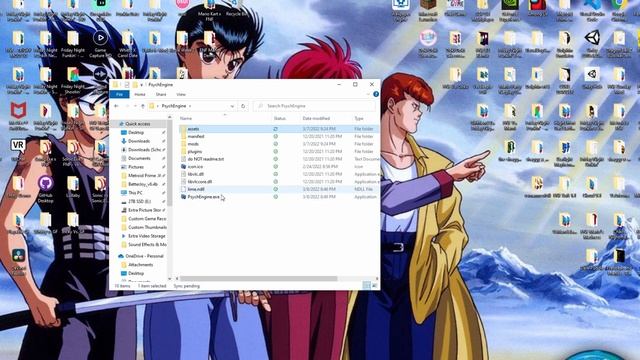Select the PsychEngine.exe application icon
This screenshot has width=640, height=360.
(183, 197)
